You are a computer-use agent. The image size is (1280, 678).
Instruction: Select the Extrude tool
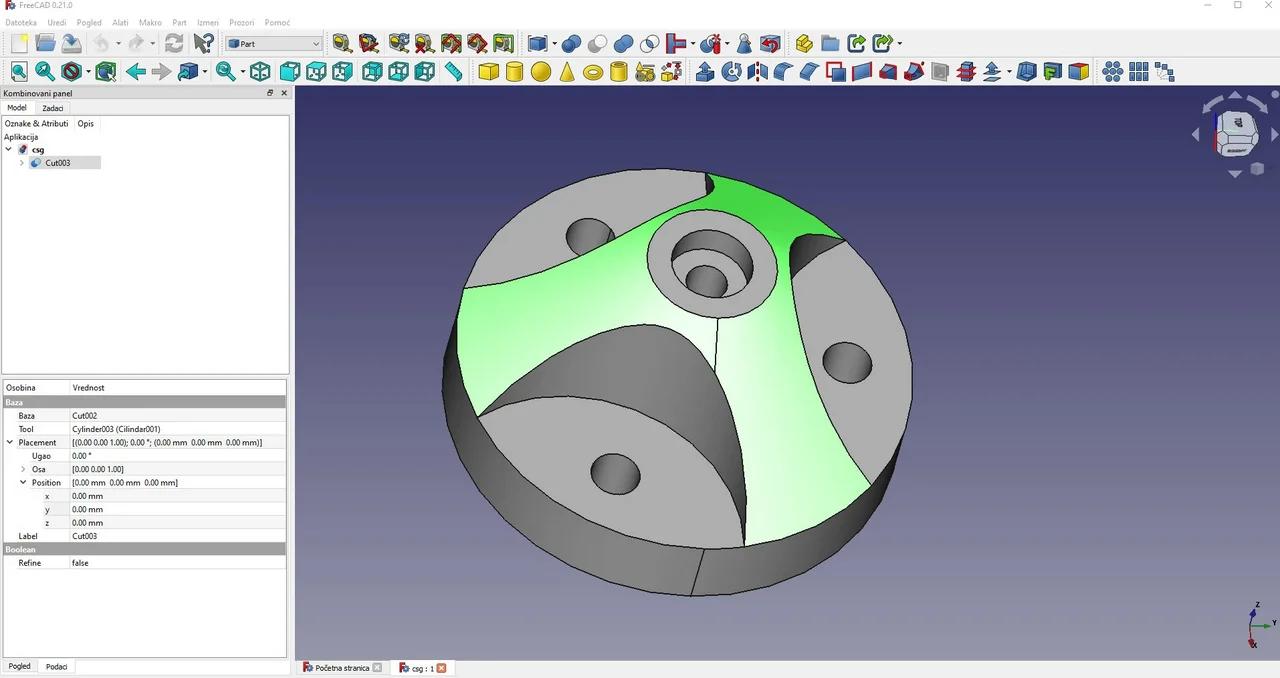coord(703,71)
